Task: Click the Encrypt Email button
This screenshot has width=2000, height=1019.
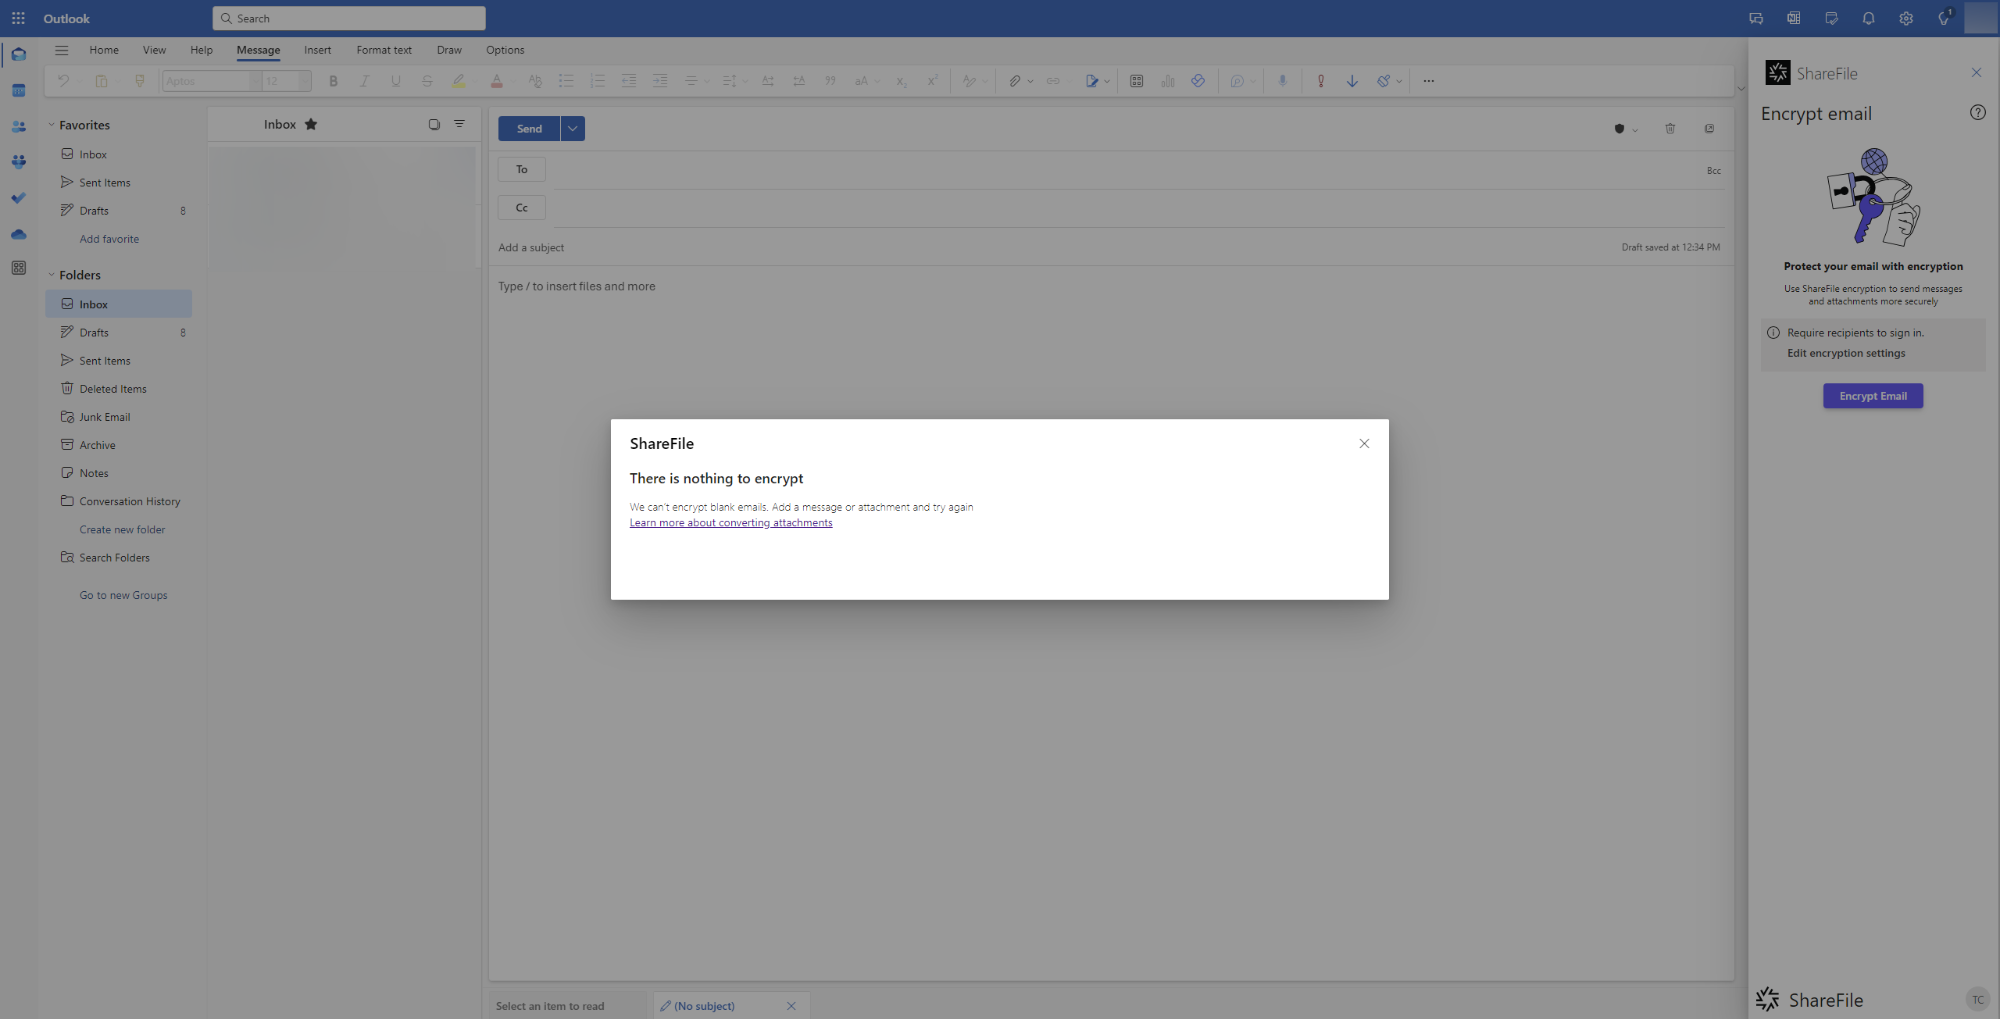Action: (x=1873, y=396)
